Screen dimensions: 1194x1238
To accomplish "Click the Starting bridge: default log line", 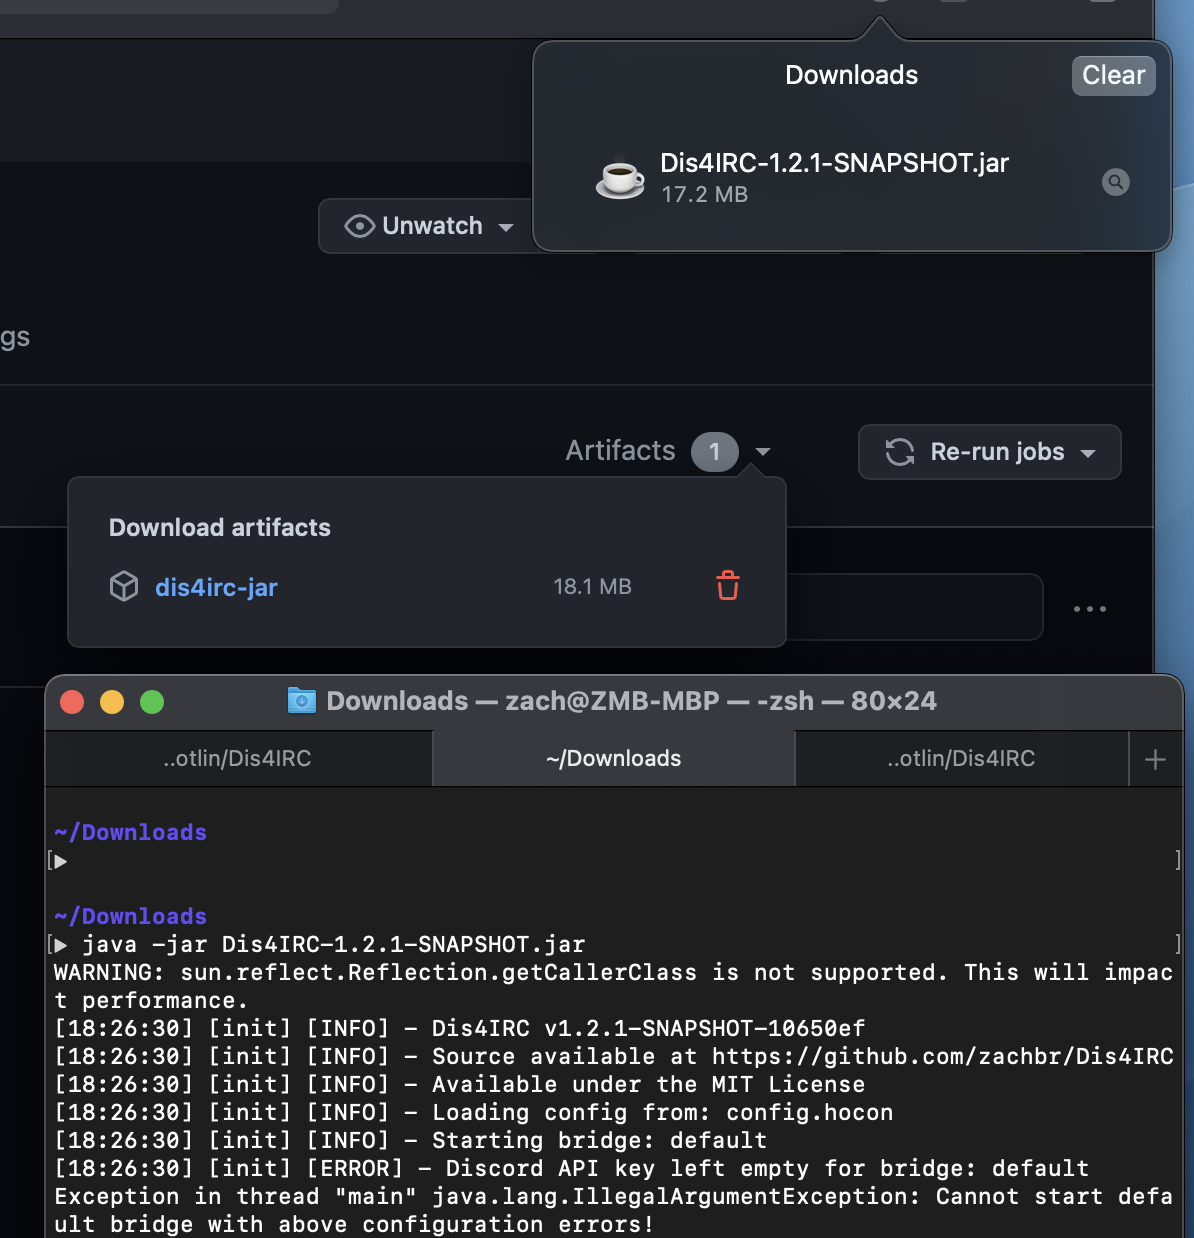I will point(411,1140).
